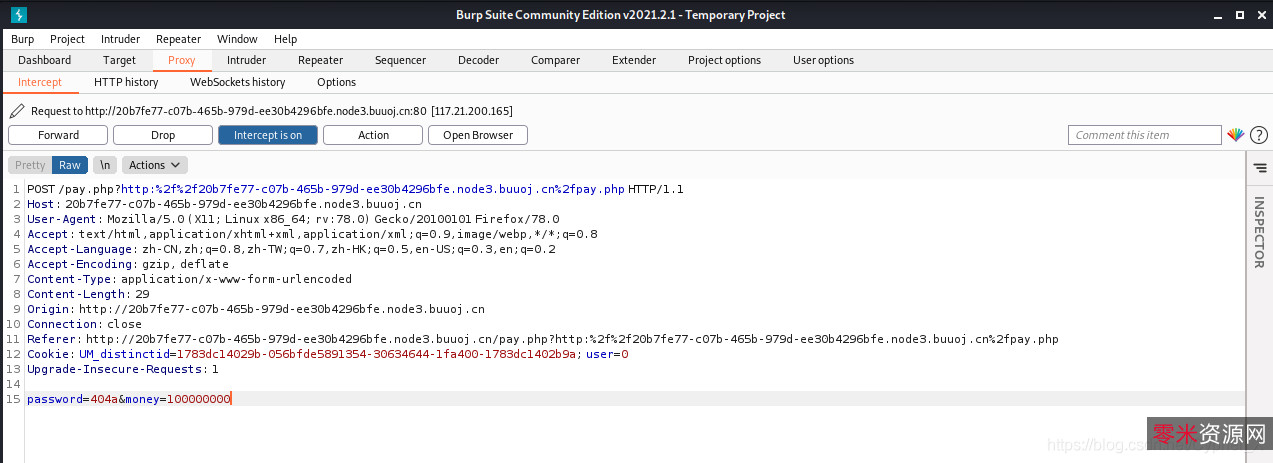Open the Action menu button

click(x=373, y=135)
